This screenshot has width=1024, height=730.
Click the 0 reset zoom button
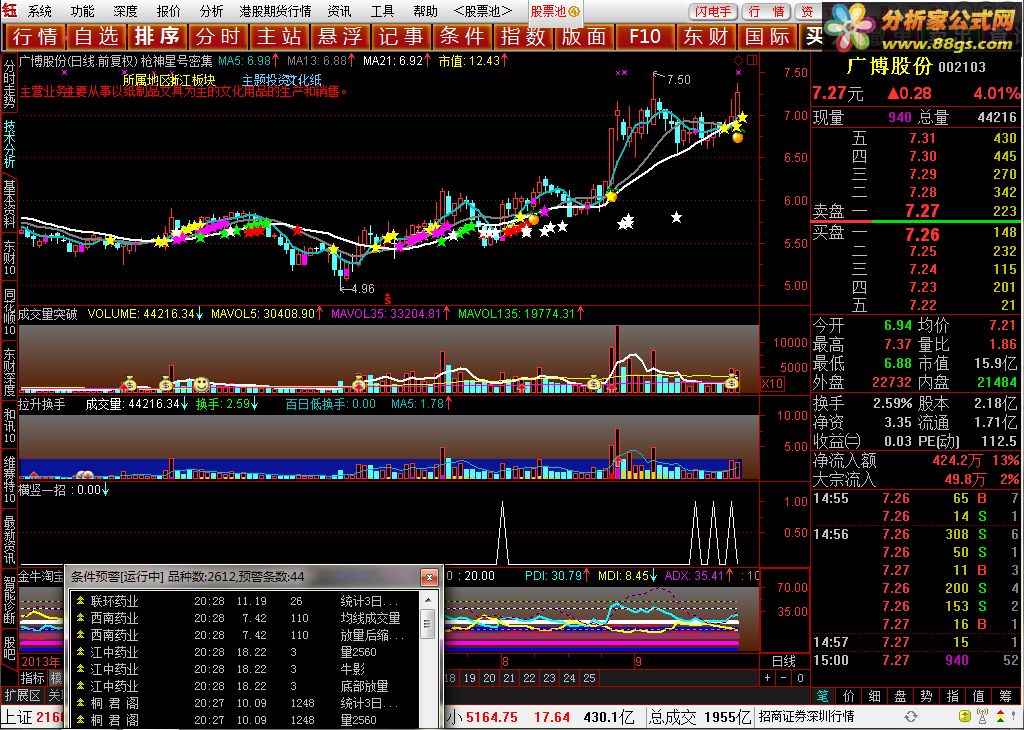click(x=800, y=678)
